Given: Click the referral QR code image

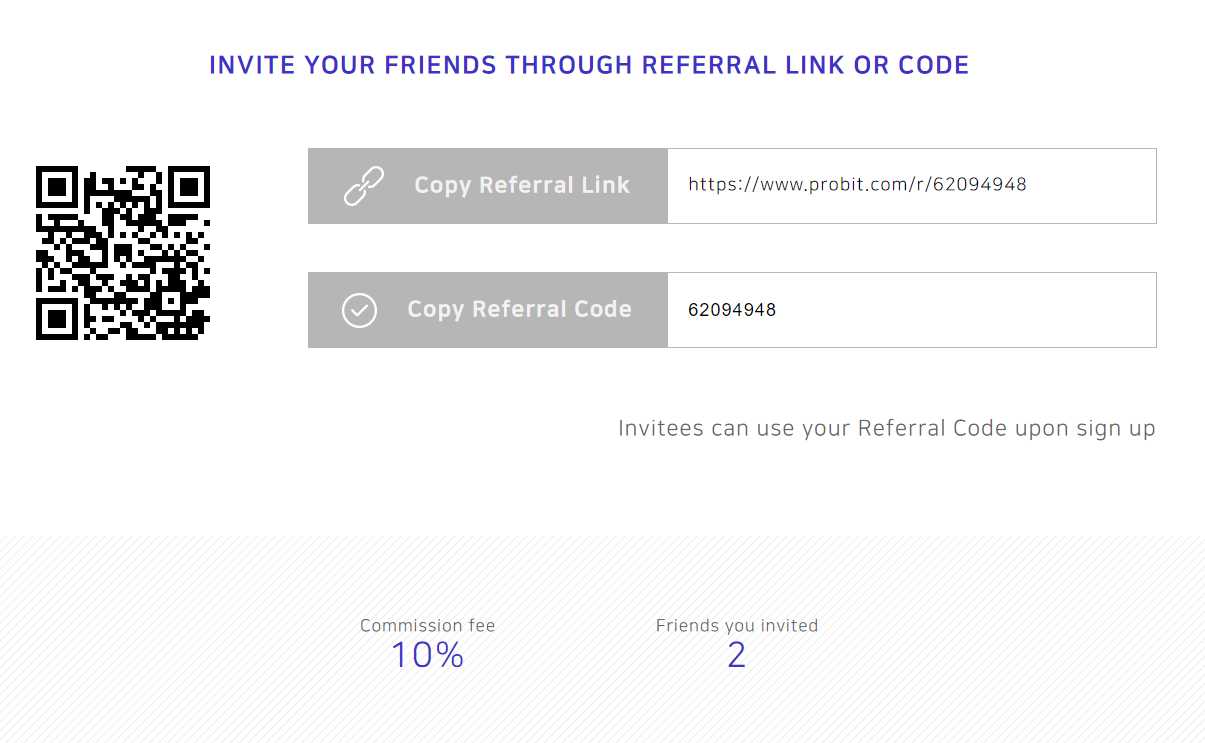Looking at the screenshot, I should tap(123, 253).
